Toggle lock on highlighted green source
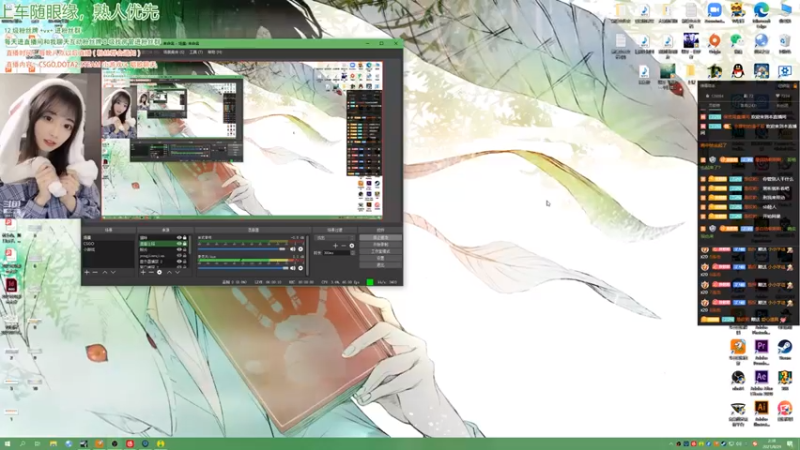This screenshot has height=450, width=800. (x=185, y=244)
